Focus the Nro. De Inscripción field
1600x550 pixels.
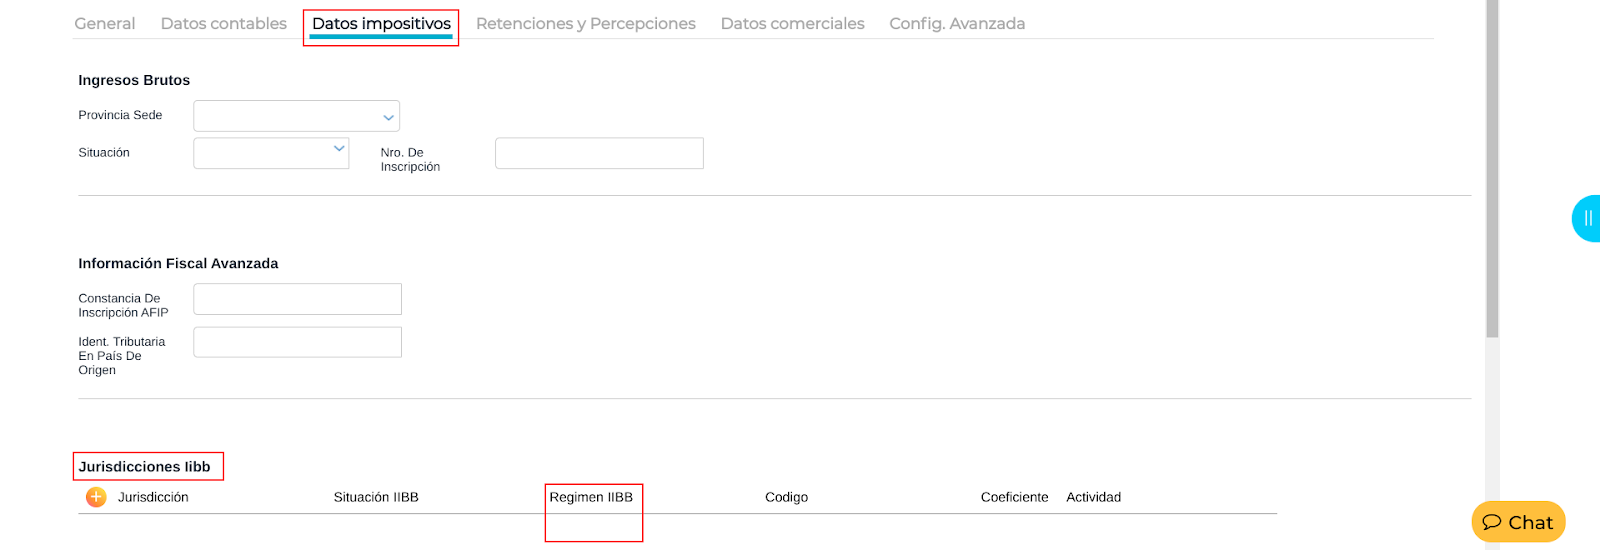coord(599,154)
